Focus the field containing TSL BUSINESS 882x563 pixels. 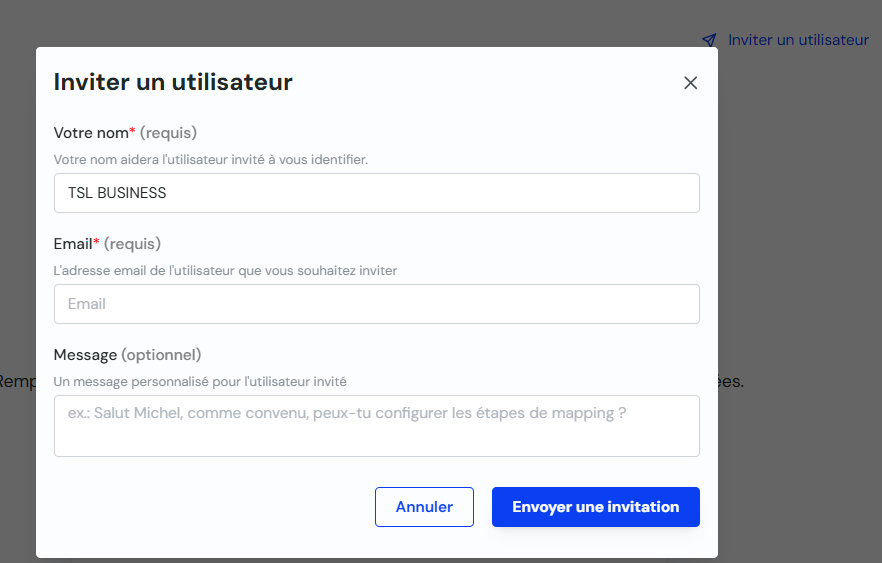pos(376,193)
